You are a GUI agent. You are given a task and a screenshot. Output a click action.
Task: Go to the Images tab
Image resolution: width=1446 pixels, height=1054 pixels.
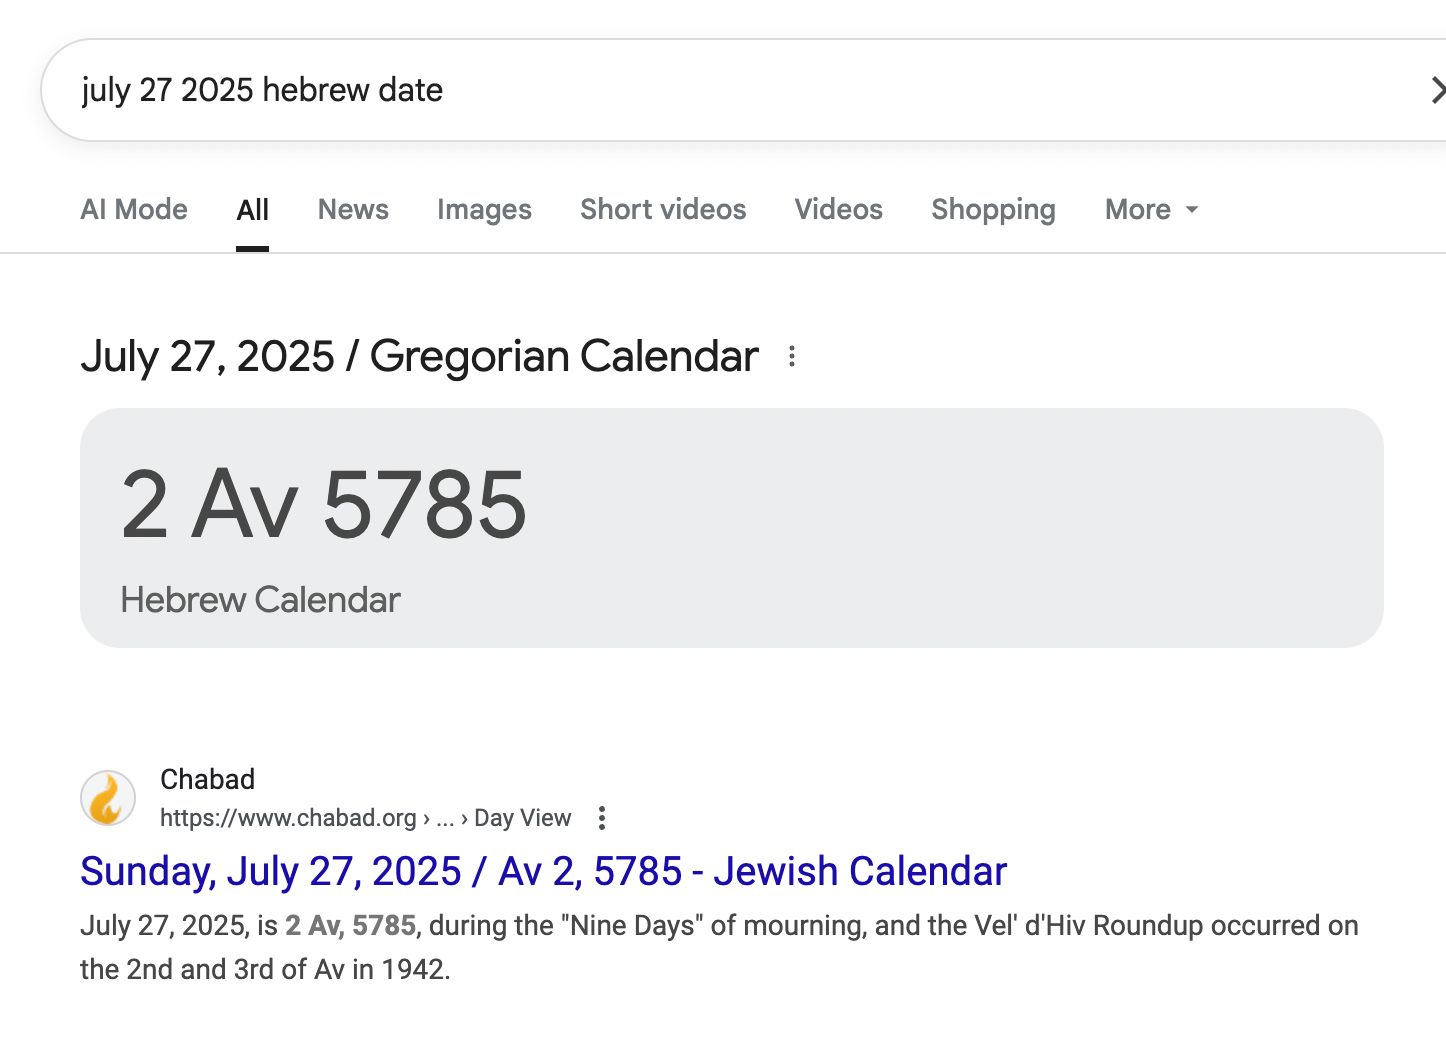click(x=484, y=210)
